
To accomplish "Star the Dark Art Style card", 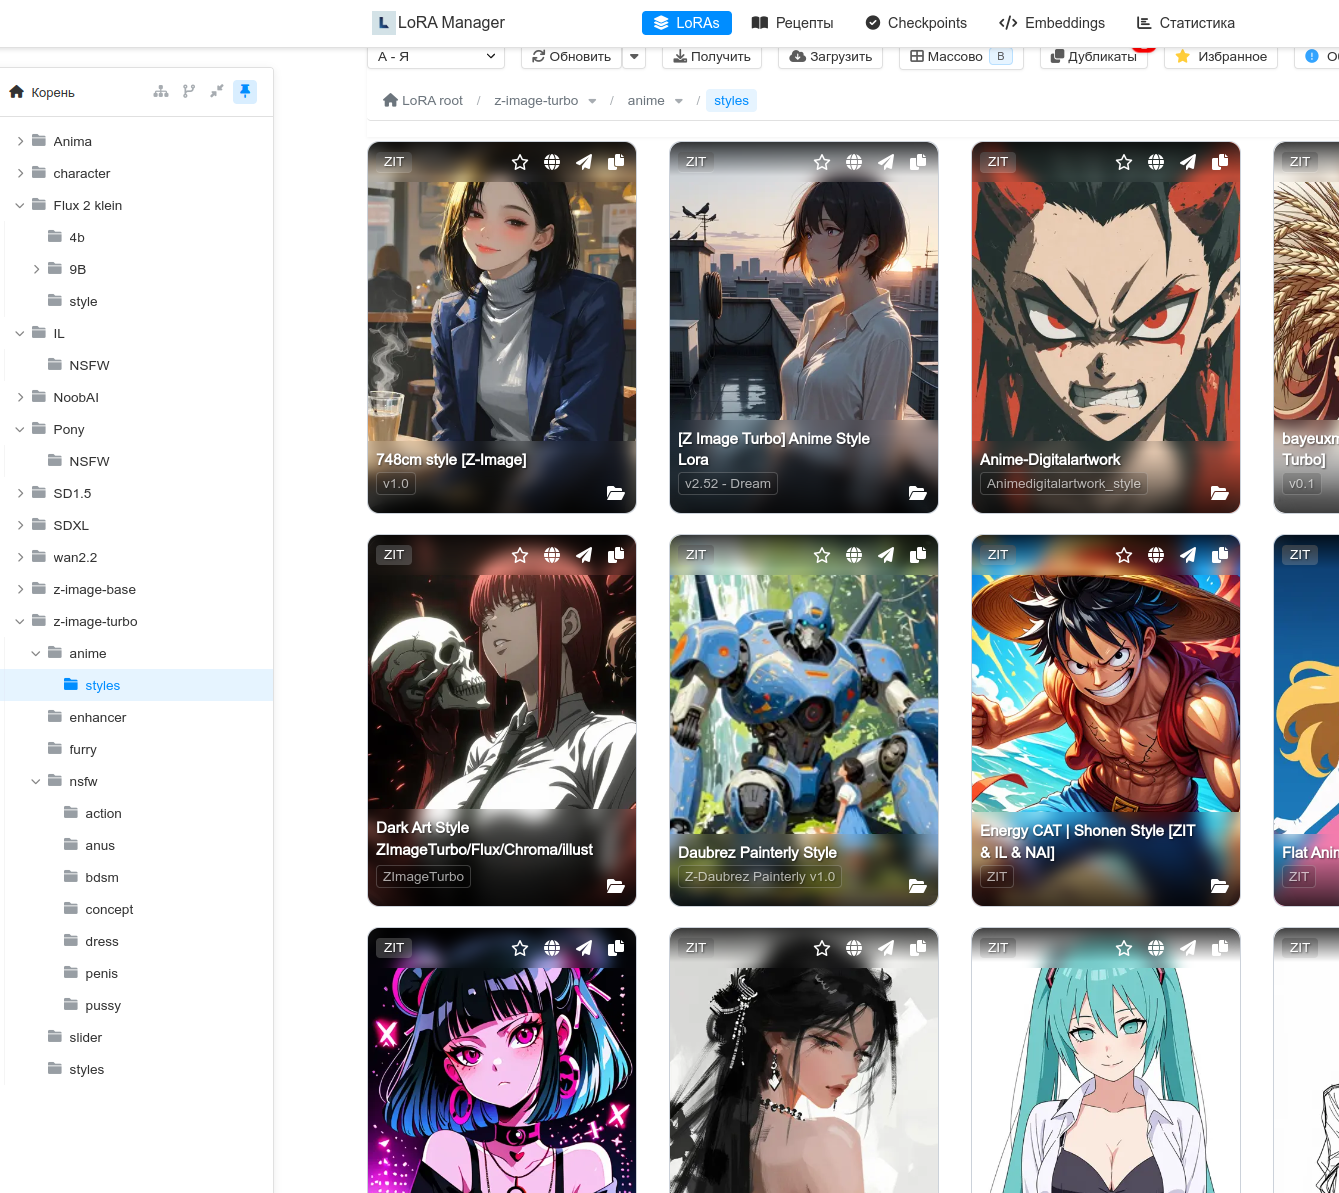I will (520, 555).
